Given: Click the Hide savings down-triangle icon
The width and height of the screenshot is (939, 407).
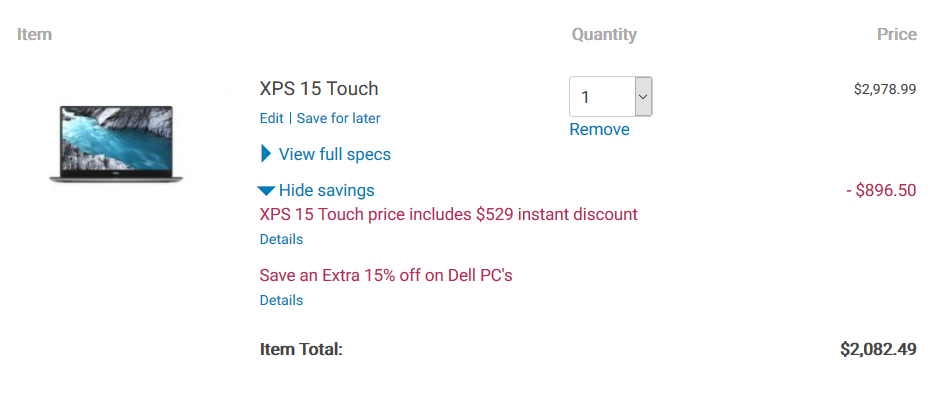Looking at the screenshot, I should pyautogui.click(x=266, y=191).
